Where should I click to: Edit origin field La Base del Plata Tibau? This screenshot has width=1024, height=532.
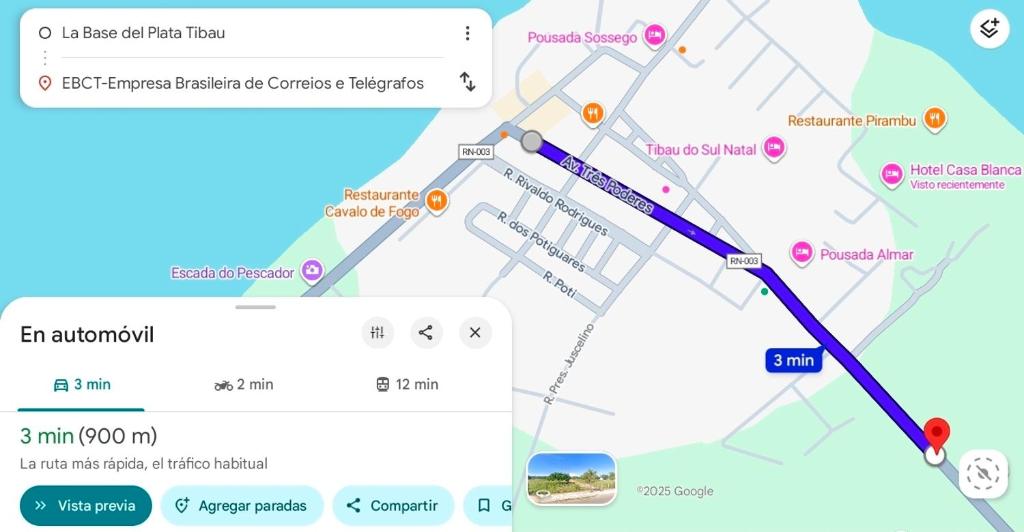[240, 33]
